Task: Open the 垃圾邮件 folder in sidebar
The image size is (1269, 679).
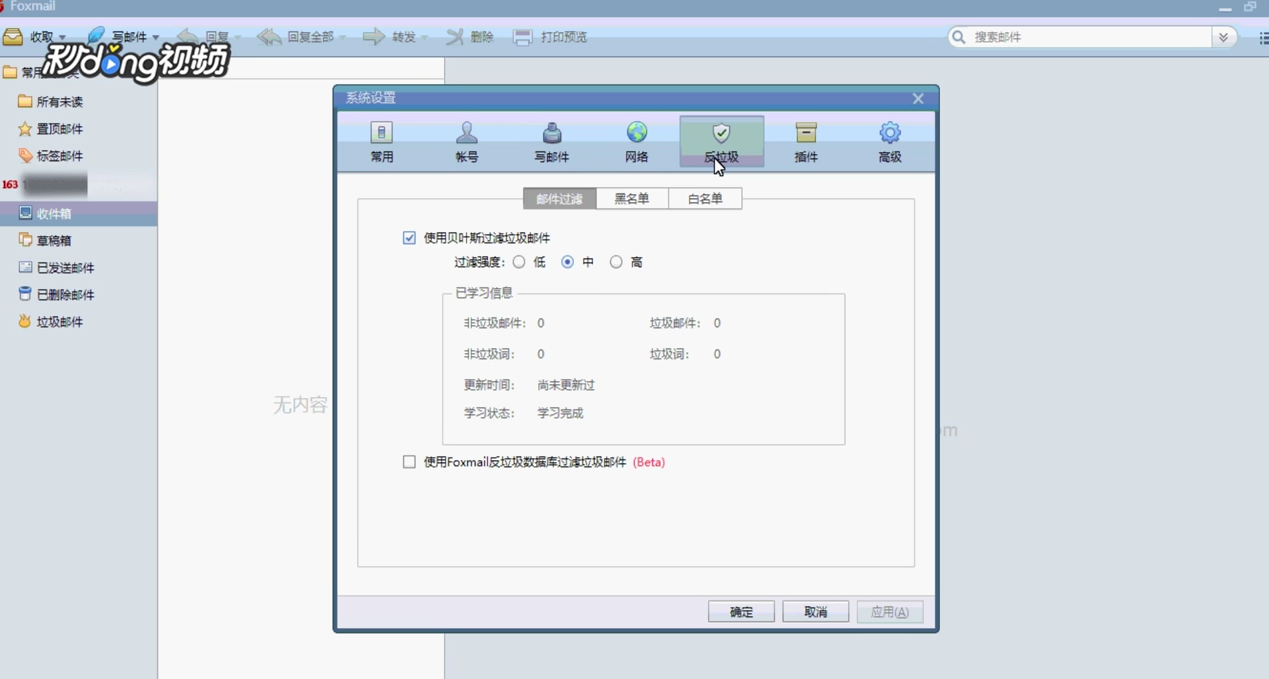Action: [58, 321]
